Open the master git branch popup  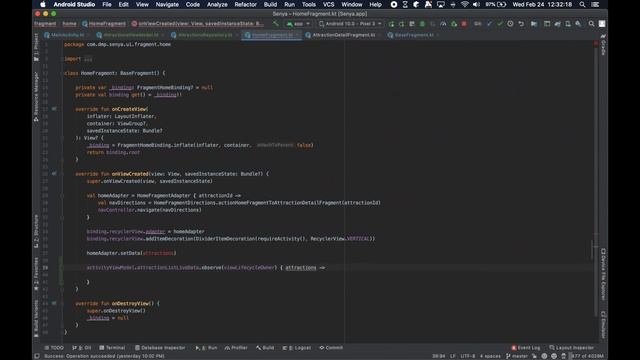[517, 356]
